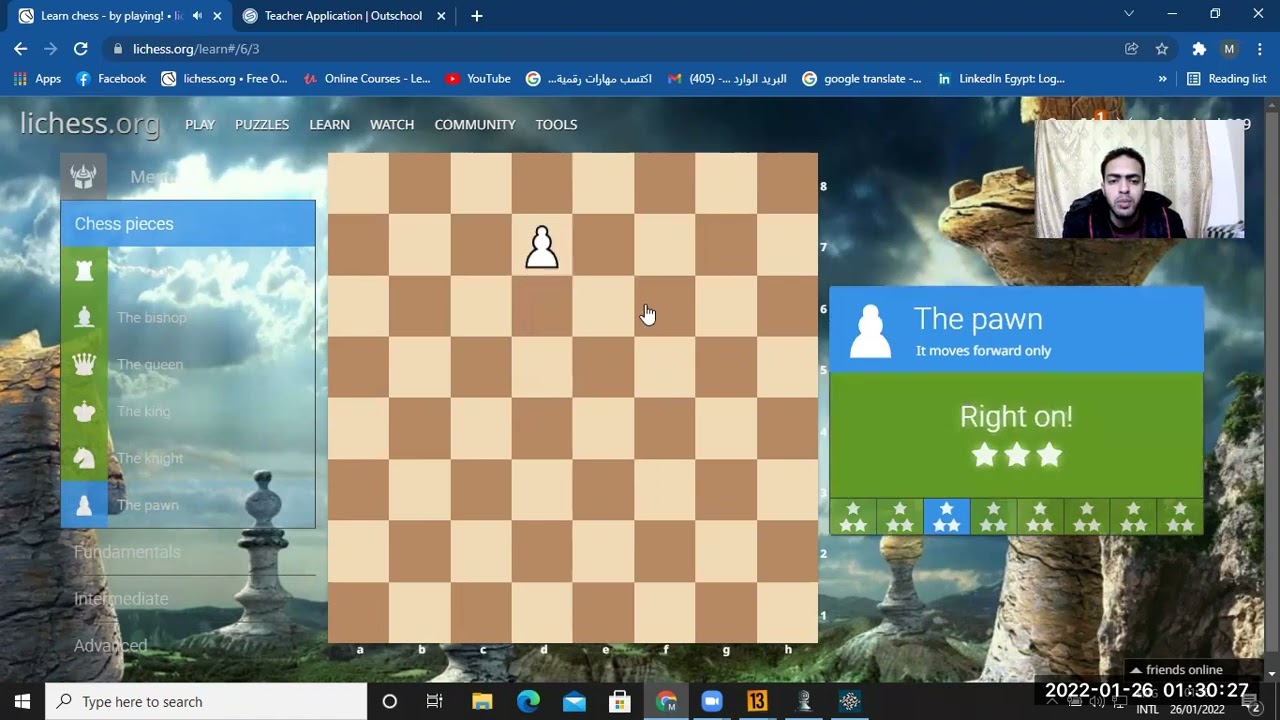Open The bishop lesson
The image size is (1280, 720).
[x=151, y=317]
